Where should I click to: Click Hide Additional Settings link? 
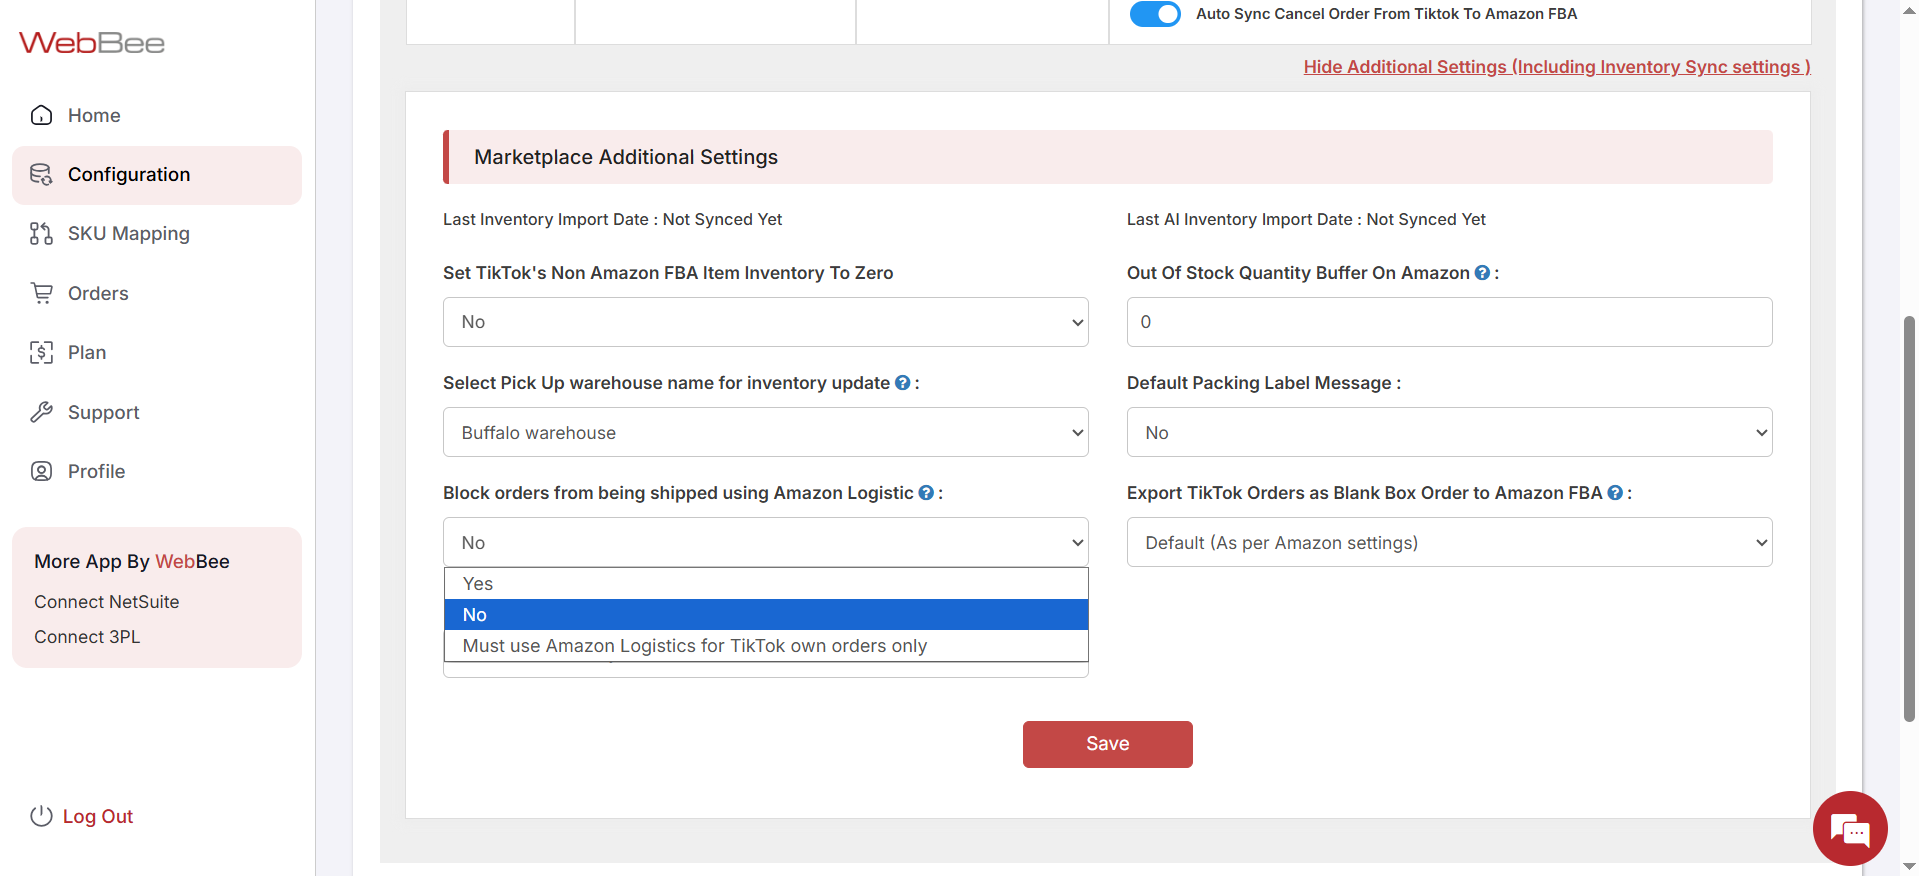[x=1556, y=67]
